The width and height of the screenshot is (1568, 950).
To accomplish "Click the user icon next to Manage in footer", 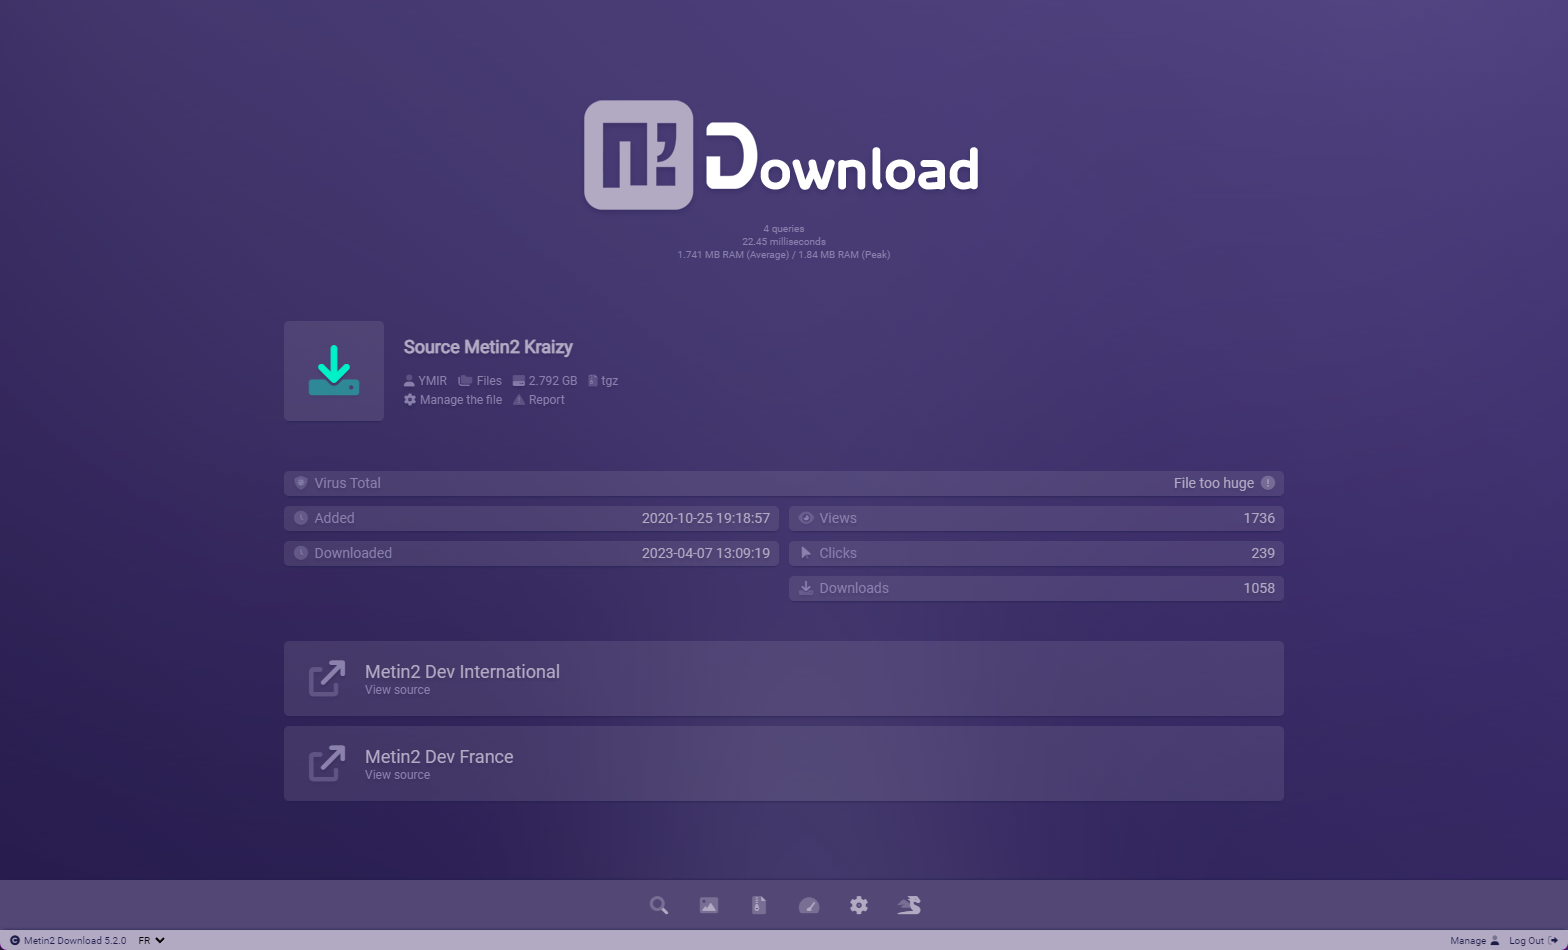I will pos(1495,941).
